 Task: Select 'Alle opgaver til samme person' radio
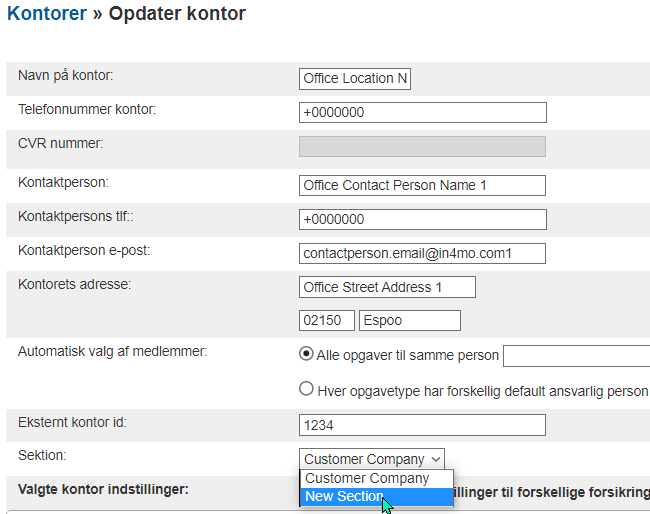tap(308, 355)
